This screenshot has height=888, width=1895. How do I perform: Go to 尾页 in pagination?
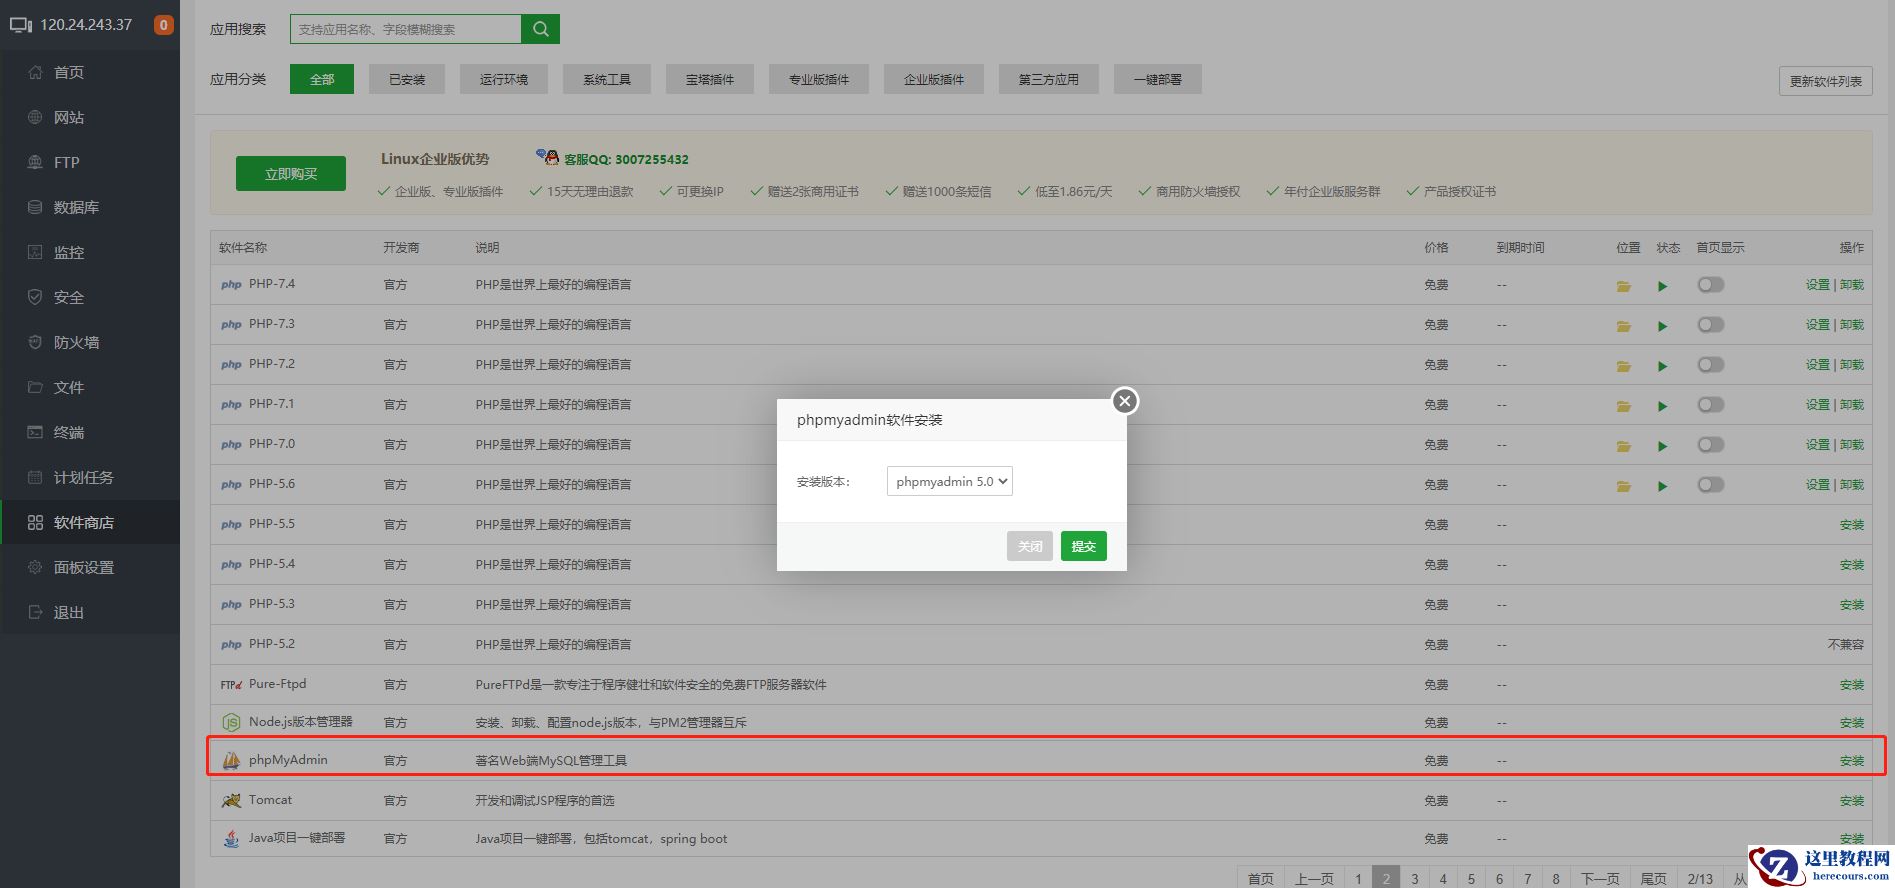(x=1654, y=878)
